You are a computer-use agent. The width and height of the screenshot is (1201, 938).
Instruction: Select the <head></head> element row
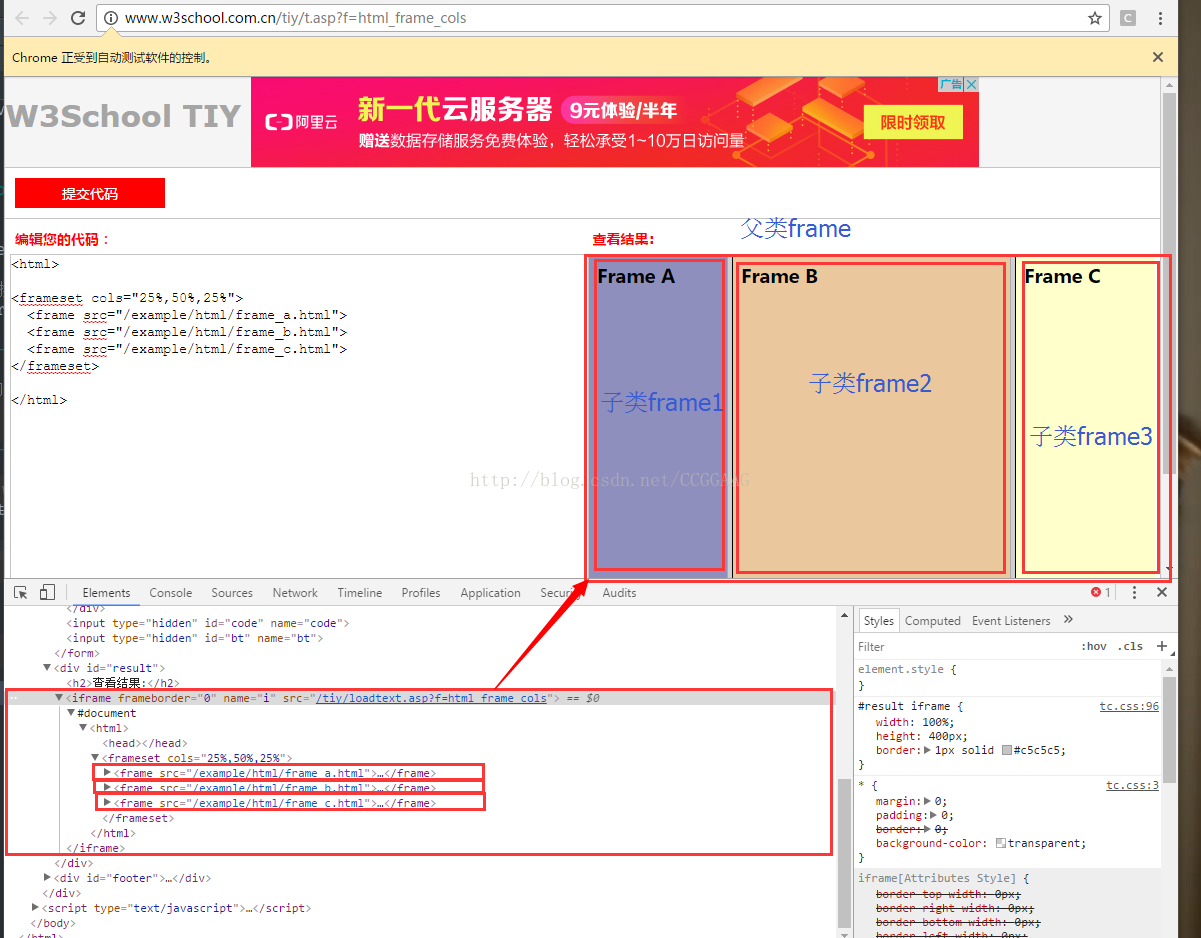145,743
